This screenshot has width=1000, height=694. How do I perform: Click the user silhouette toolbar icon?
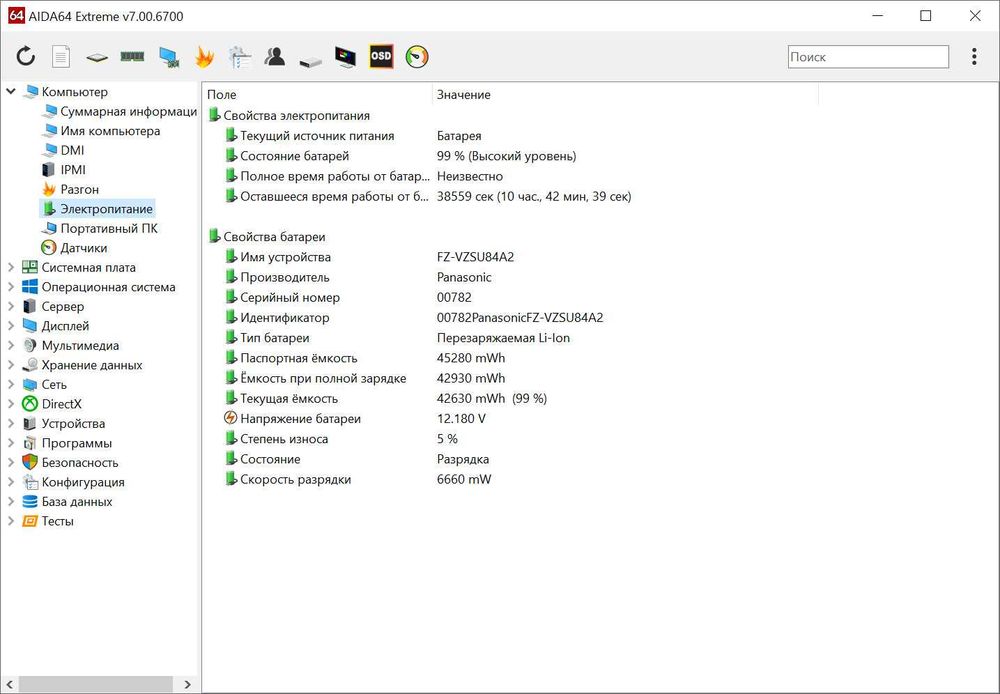coord(275,57)
